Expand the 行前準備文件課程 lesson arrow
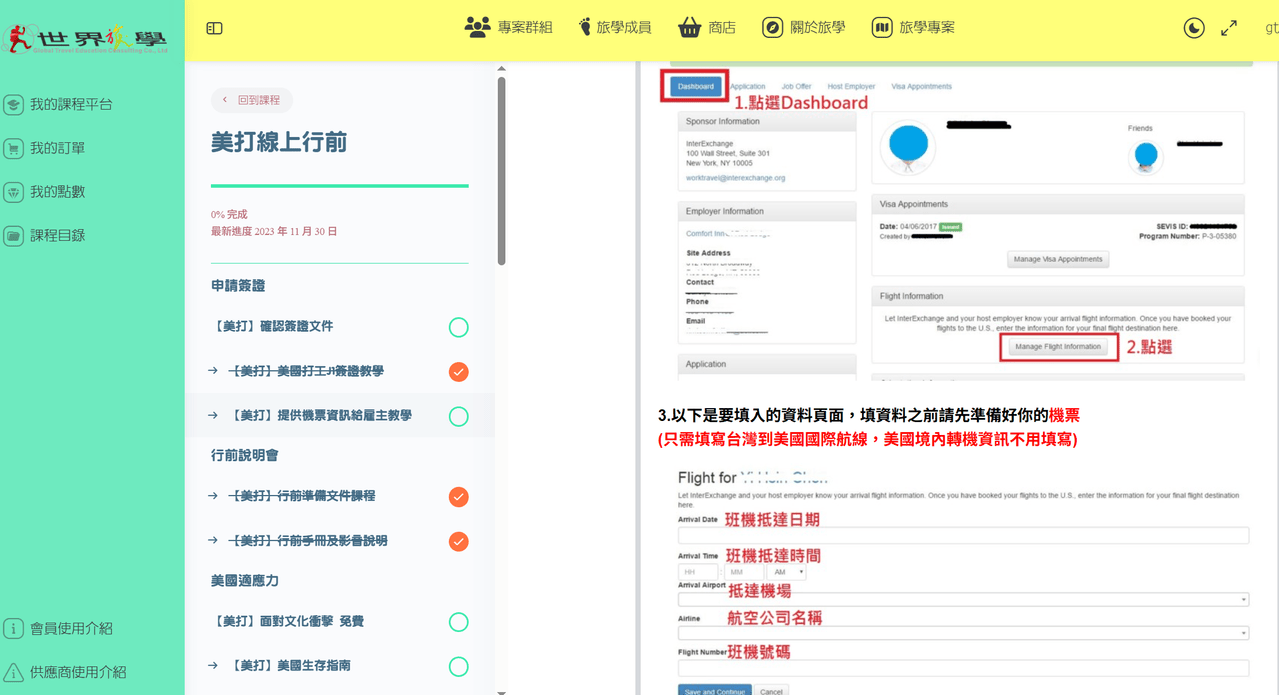This screenshot has height=695, width=1279. point(213,495)
